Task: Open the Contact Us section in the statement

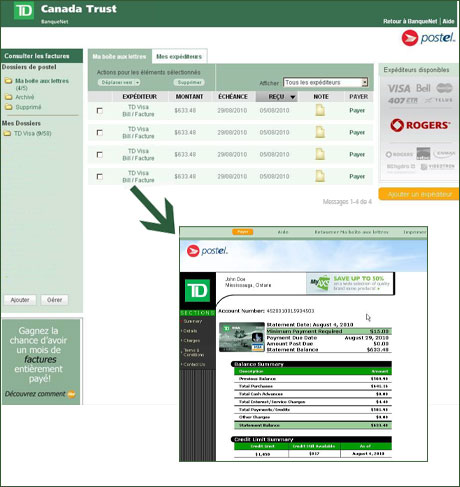Action: (194, 365)
